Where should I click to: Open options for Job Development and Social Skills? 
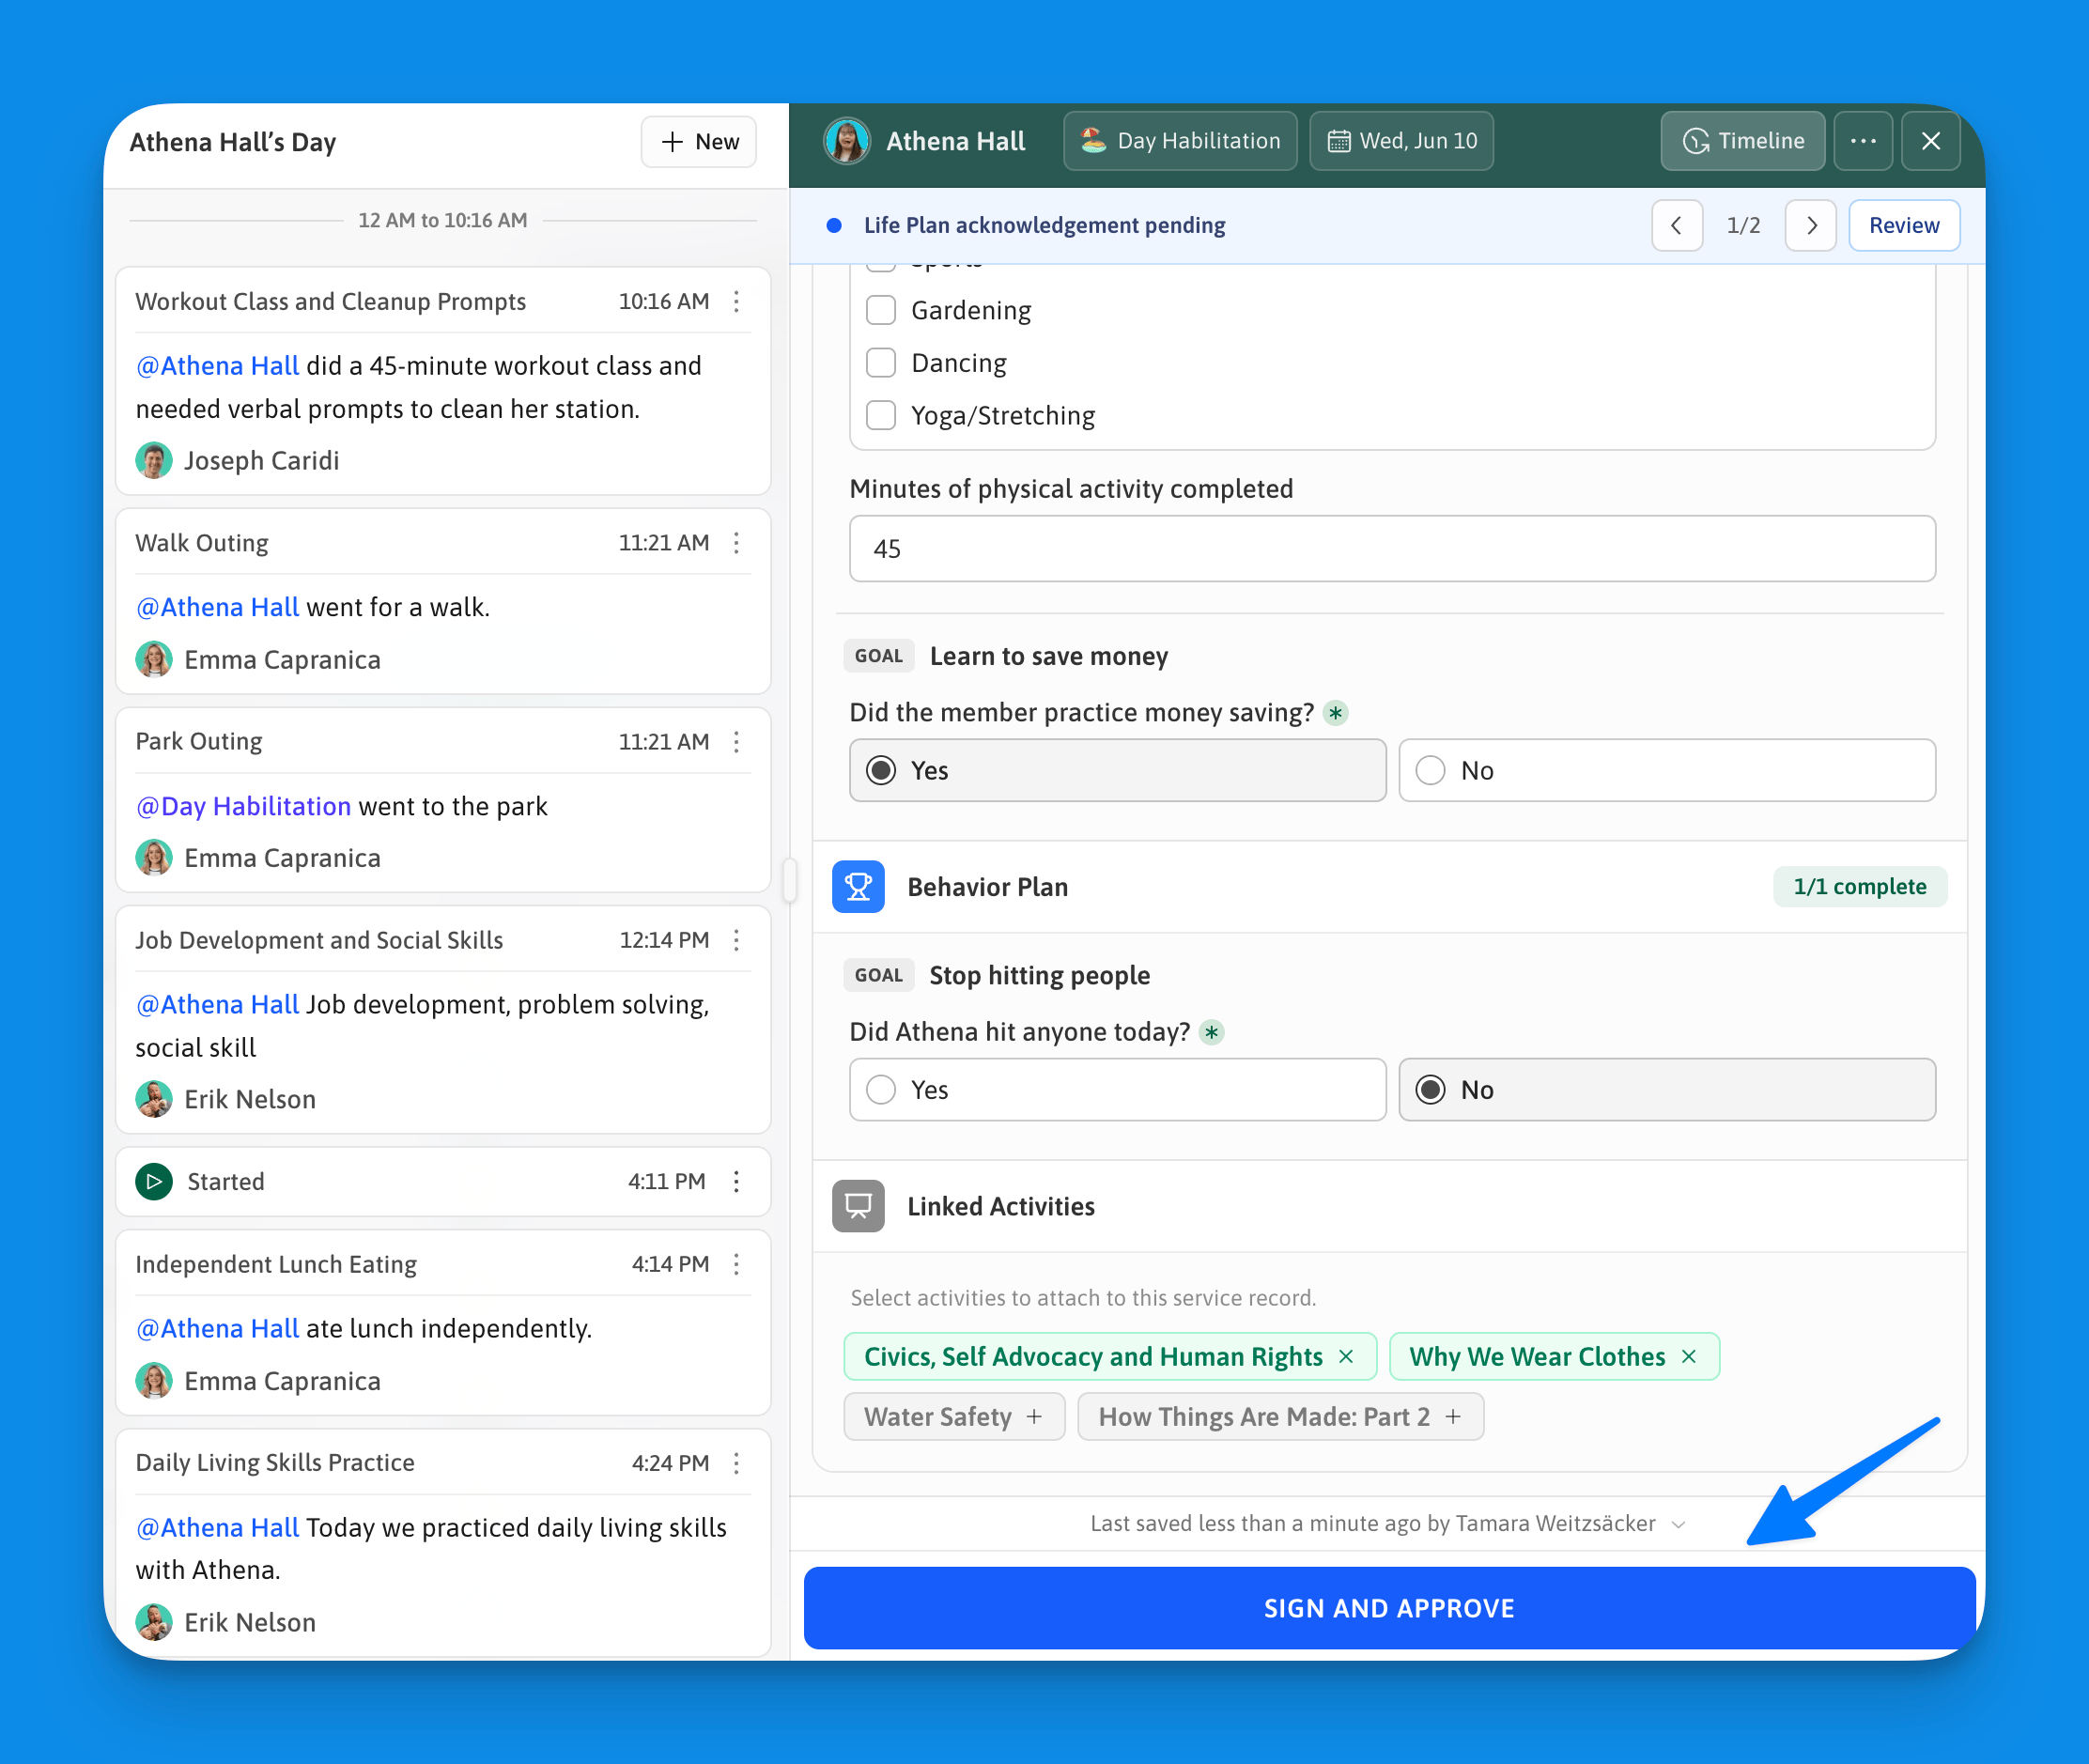coord(737,940)
